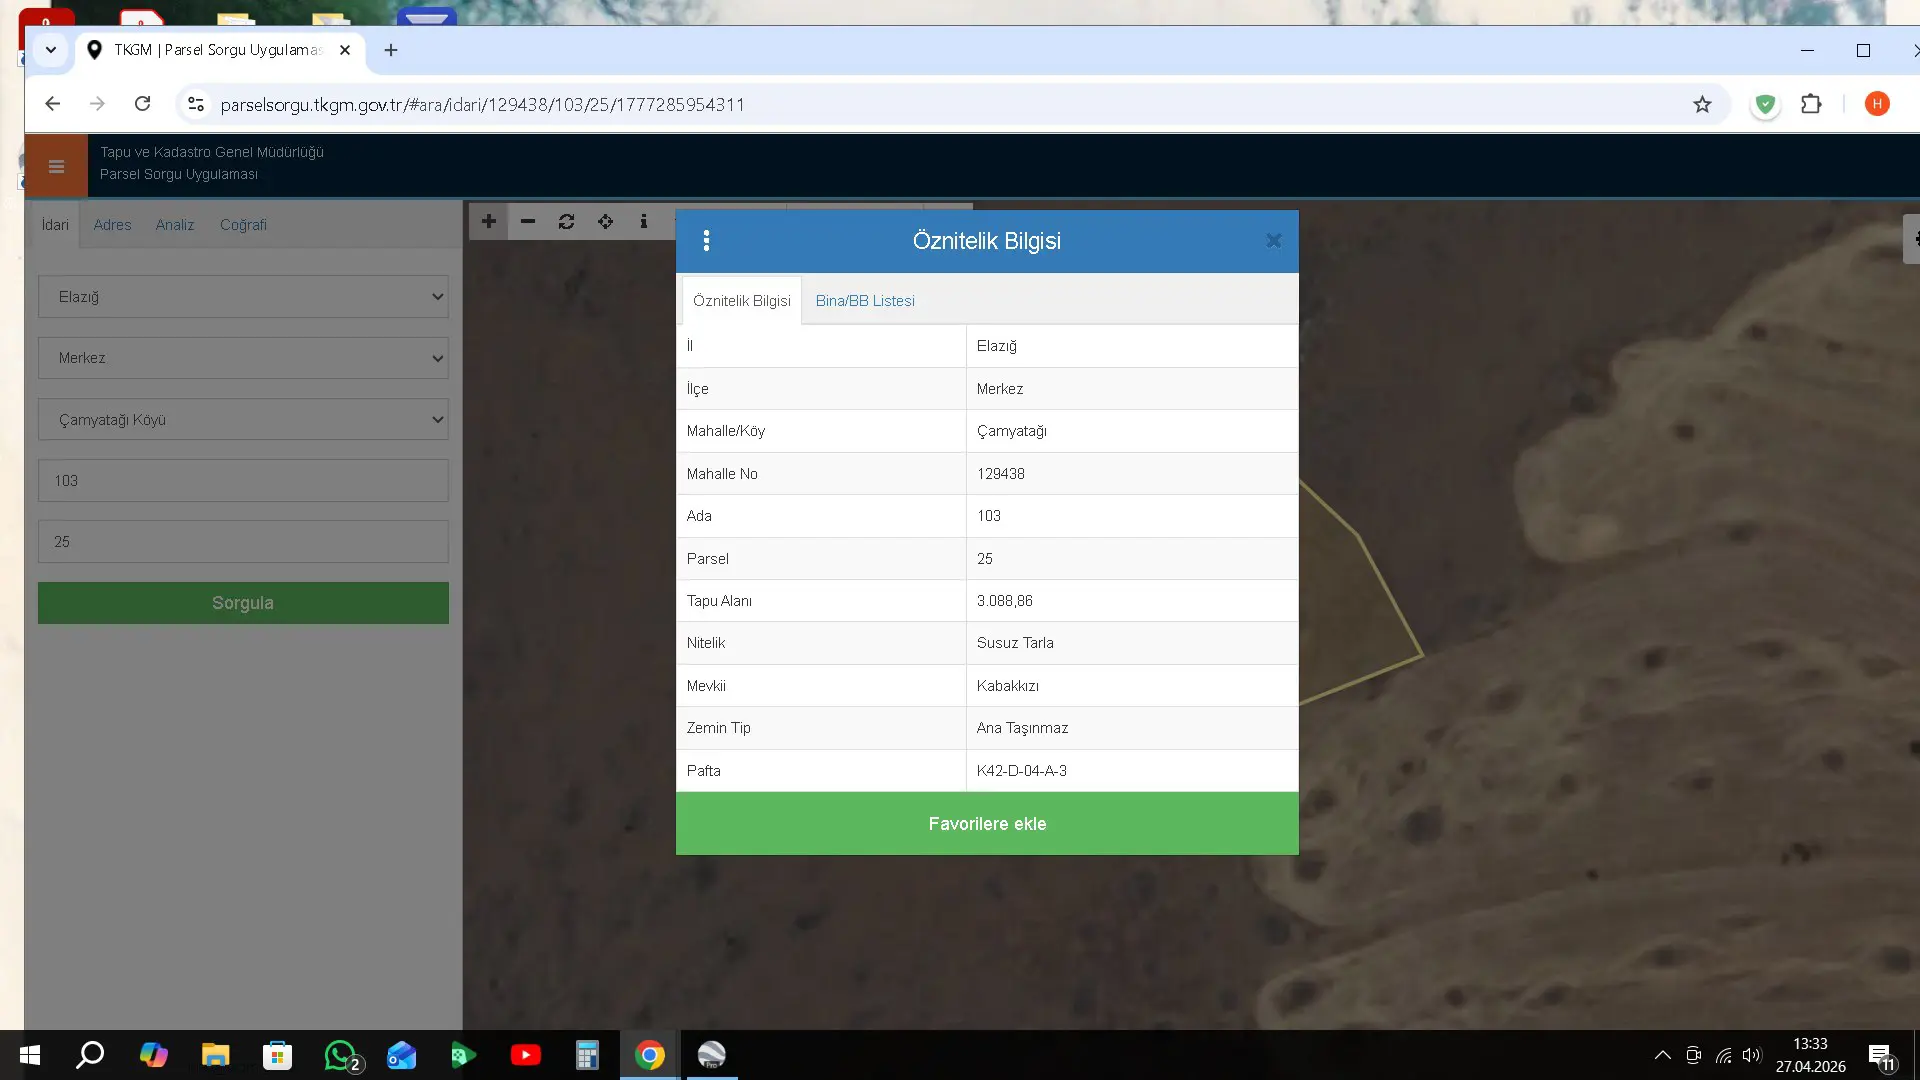Screen dimensions: 1920x1080
Task: Switch to the Analiz tab
Action: [175, 225]
